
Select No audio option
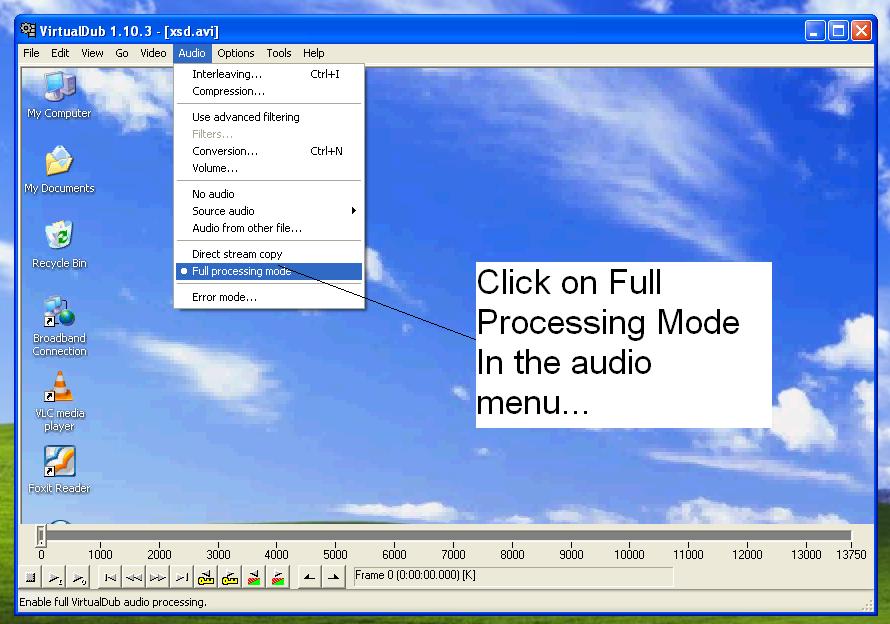coord(269,194)
